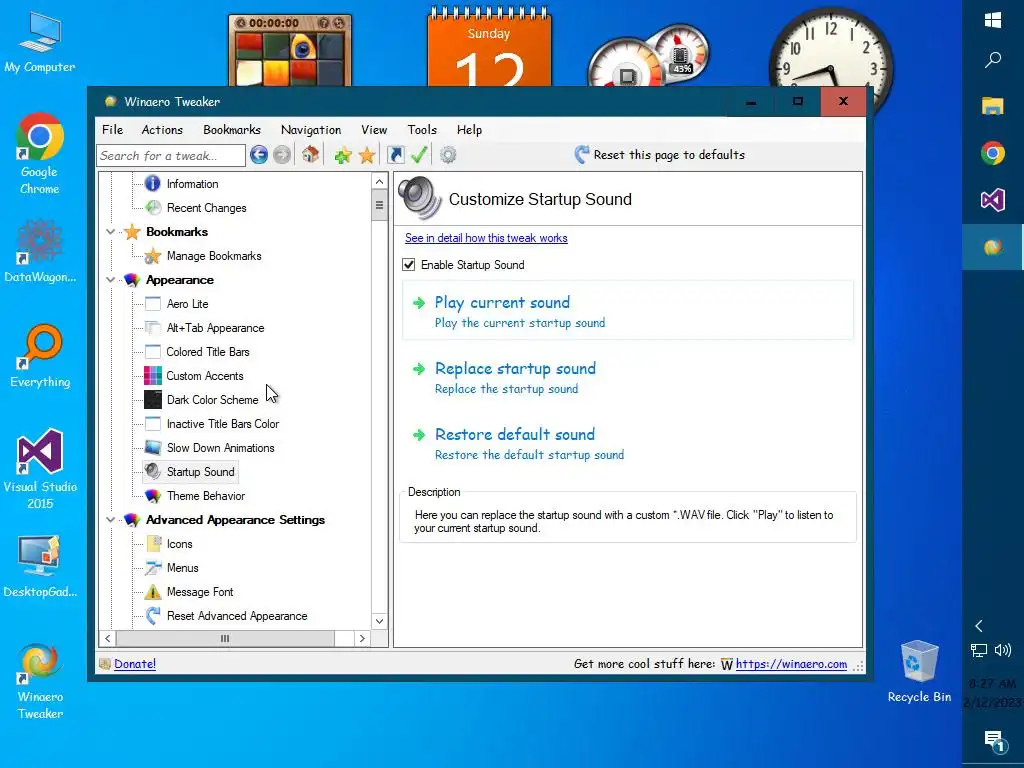Select Theme Behavior tree item

(206, 496)
